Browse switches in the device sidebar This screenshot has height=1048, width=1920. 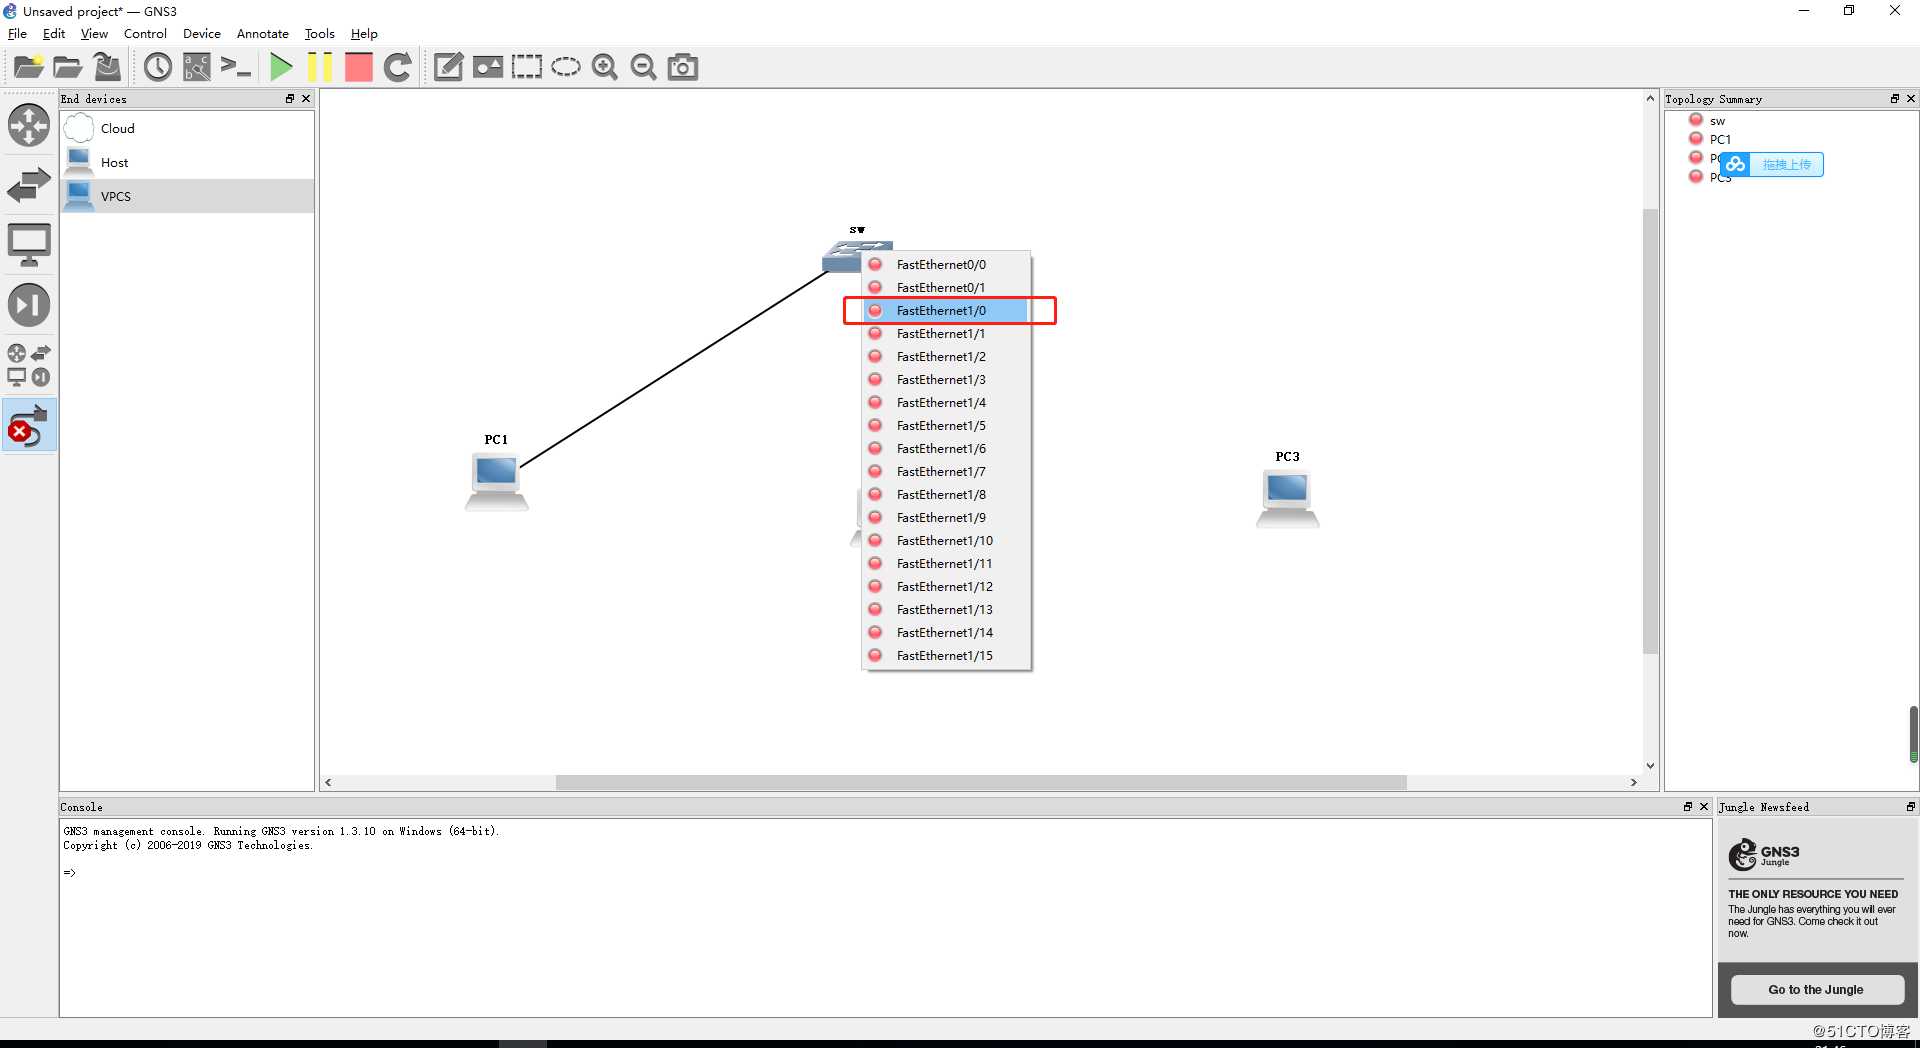pos(29,185)
